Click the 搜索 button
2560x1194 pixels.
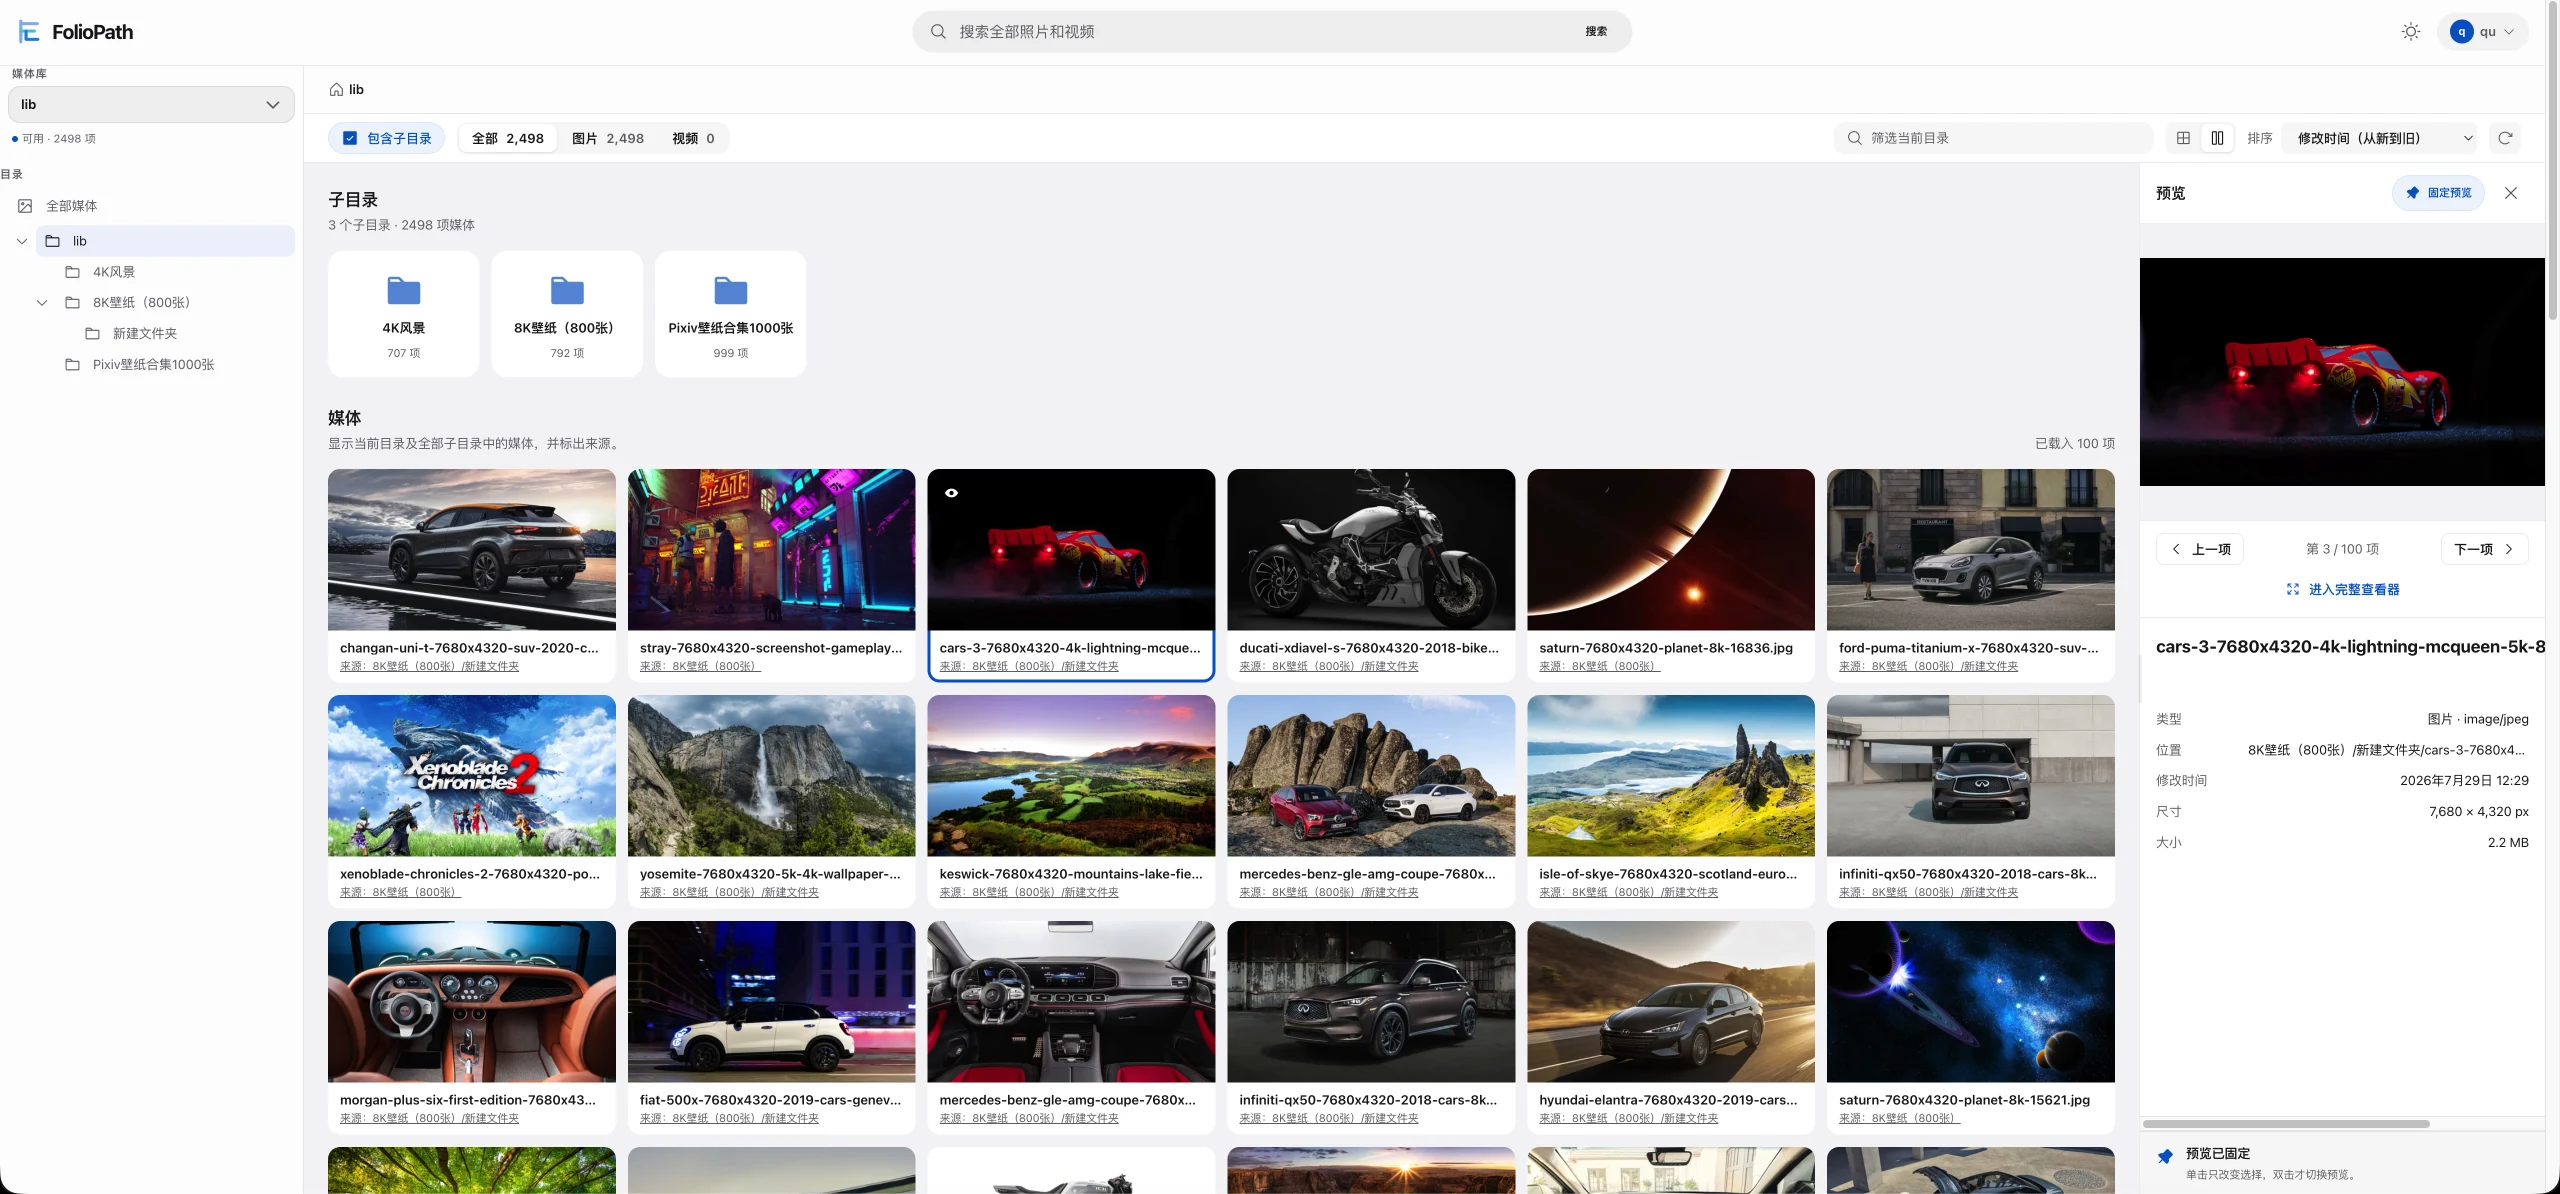pos(1596,32)
